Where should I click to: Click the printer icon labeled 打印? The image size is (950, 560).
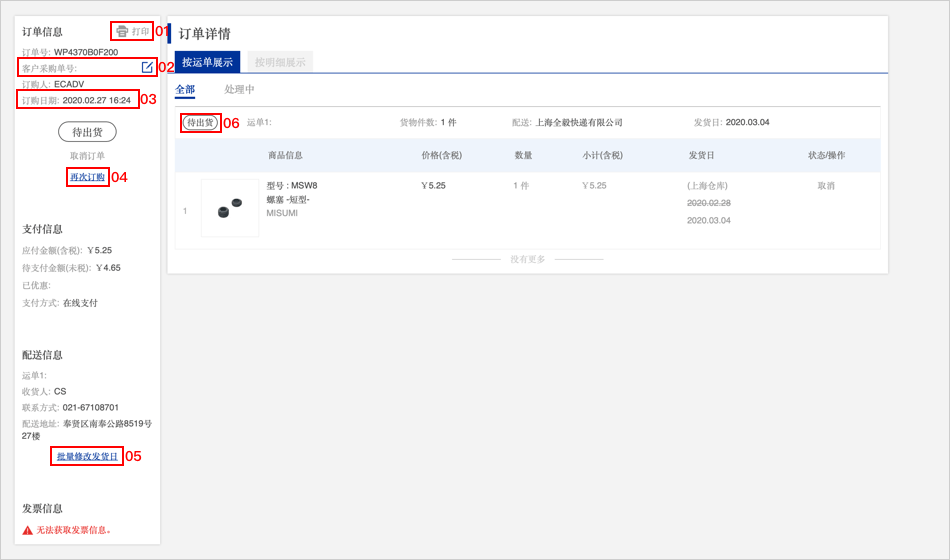click(x=122, y=32)
